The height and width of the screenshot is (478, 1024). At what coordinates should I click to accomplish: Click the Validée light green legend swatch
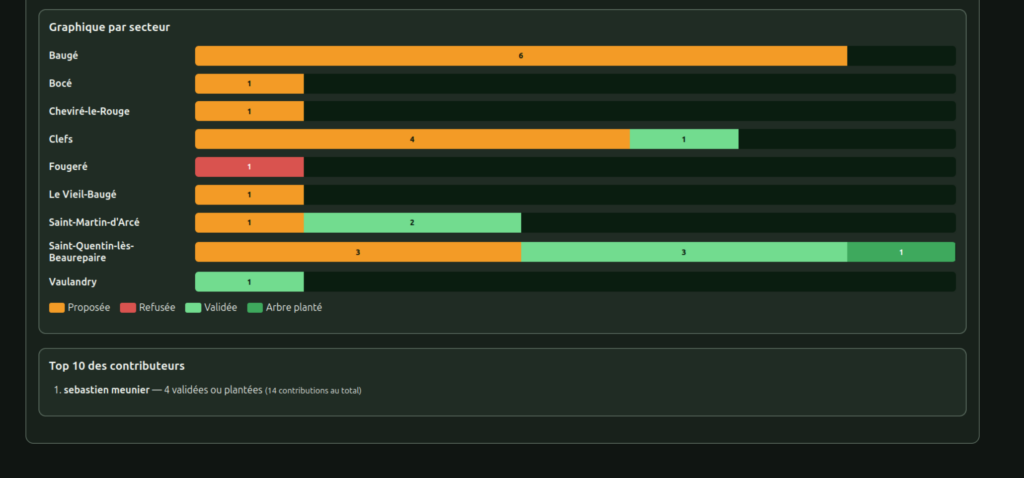pos(193,308)
